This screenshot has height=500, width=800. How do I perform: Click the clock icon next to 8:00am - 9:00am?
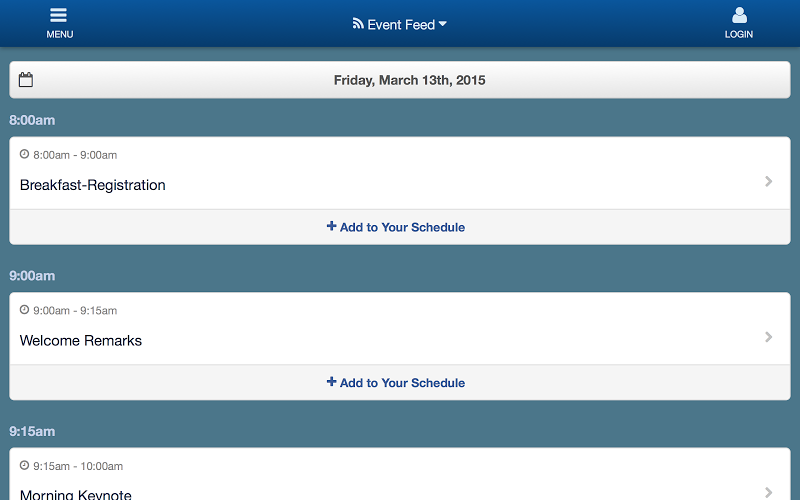pyautogui.click(x=24, y=154)
